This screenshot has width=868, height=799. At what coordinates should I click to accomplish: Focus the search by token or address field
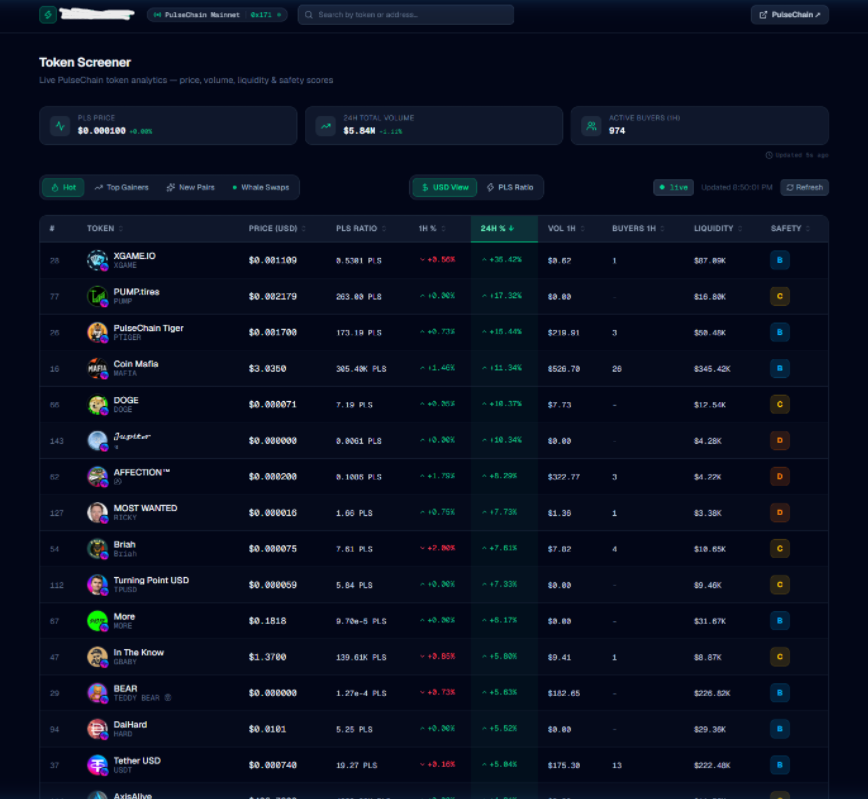[406, 15]
